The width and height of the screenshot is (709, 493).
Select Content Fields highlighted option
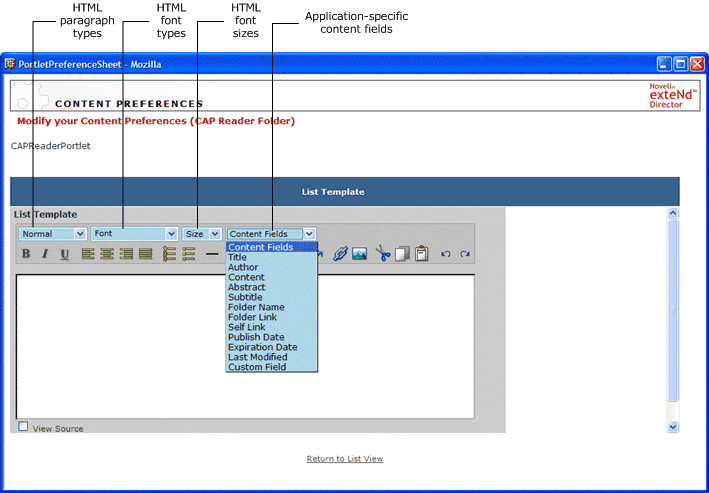[271, 247]
